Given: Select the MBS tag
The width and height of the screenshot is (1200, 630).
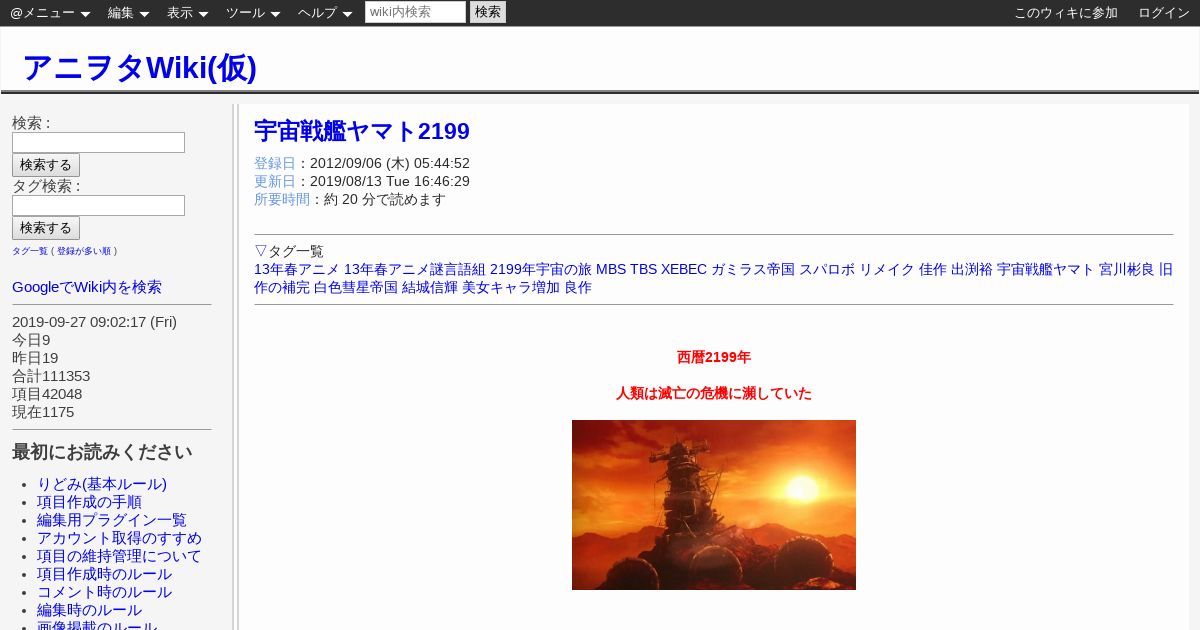Looking at the screenshot, I should tap(611, 269).
